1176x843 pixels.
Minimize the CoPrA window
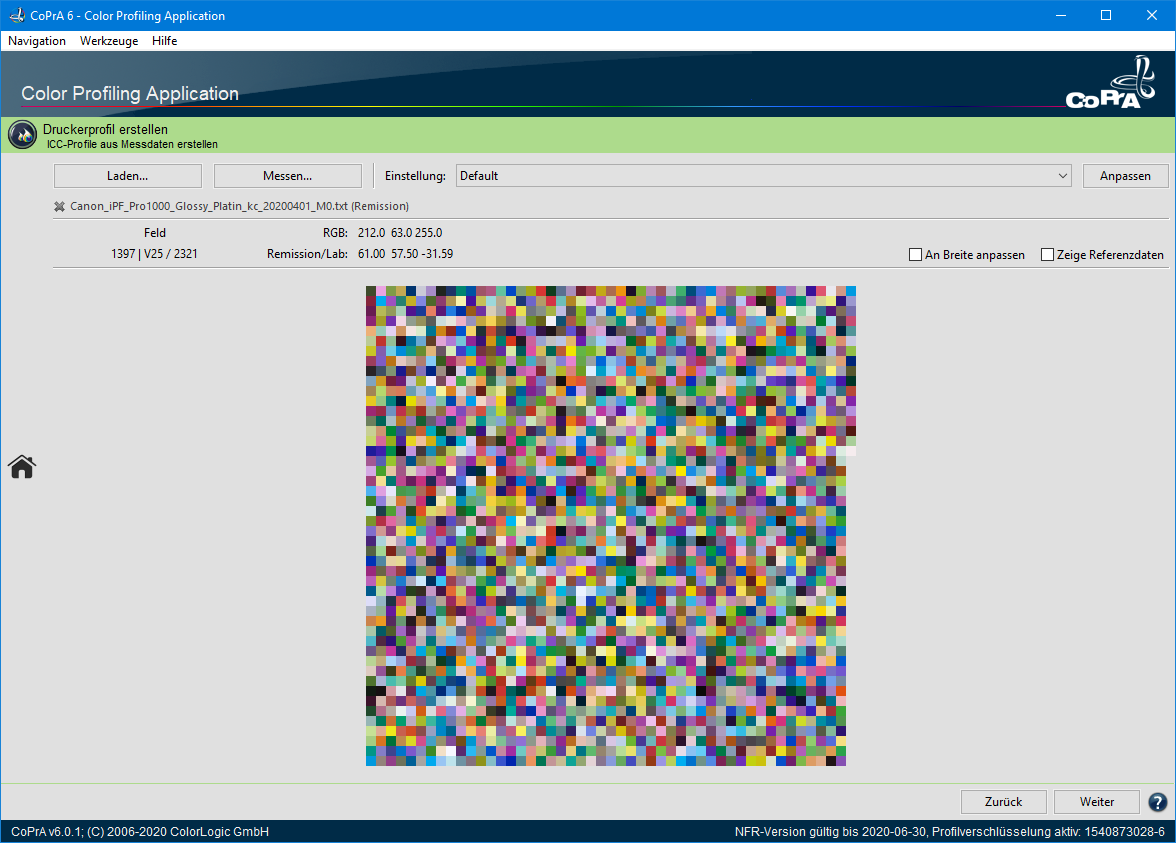coord(1060,16)
